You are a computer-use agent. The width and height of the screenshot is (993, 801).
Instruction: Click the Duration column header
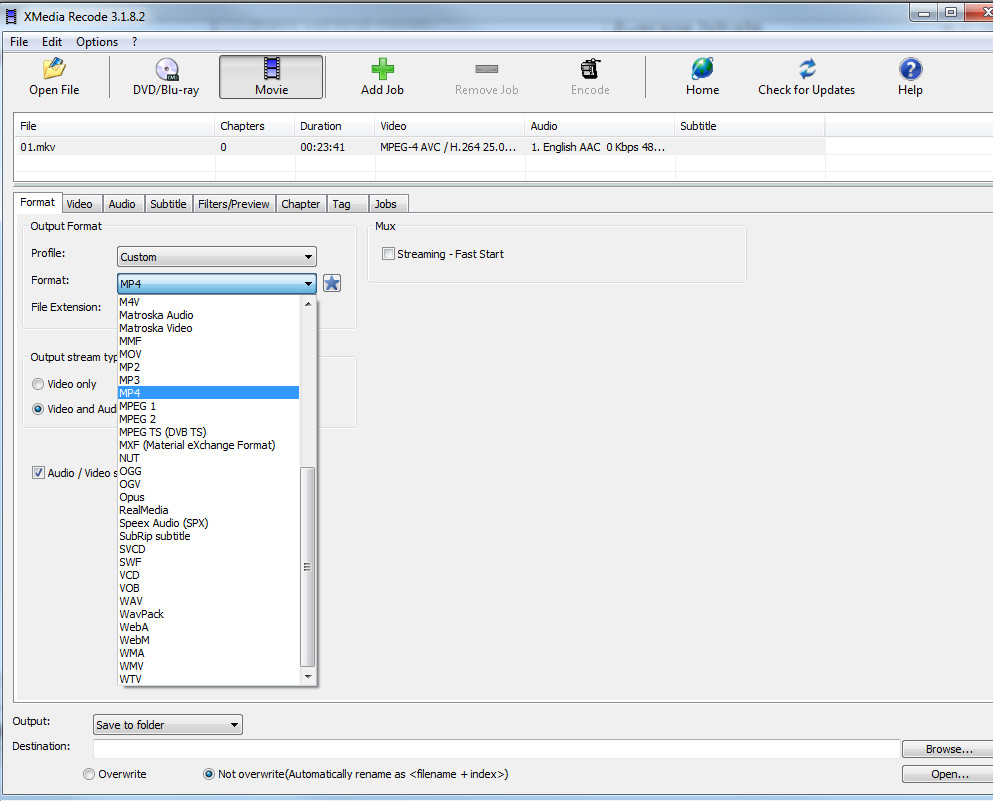click(334, 126)
